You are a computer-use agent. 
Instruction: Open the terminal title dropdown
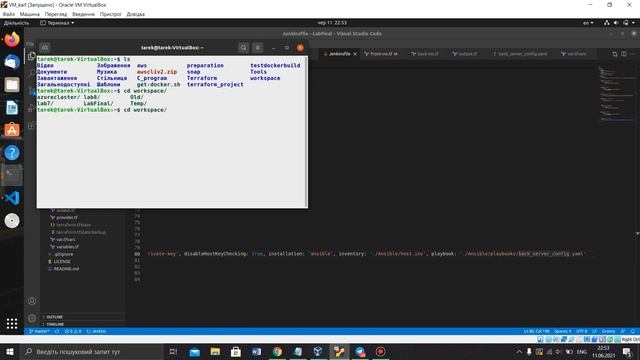pyautogui.click(x=172, y=48)
